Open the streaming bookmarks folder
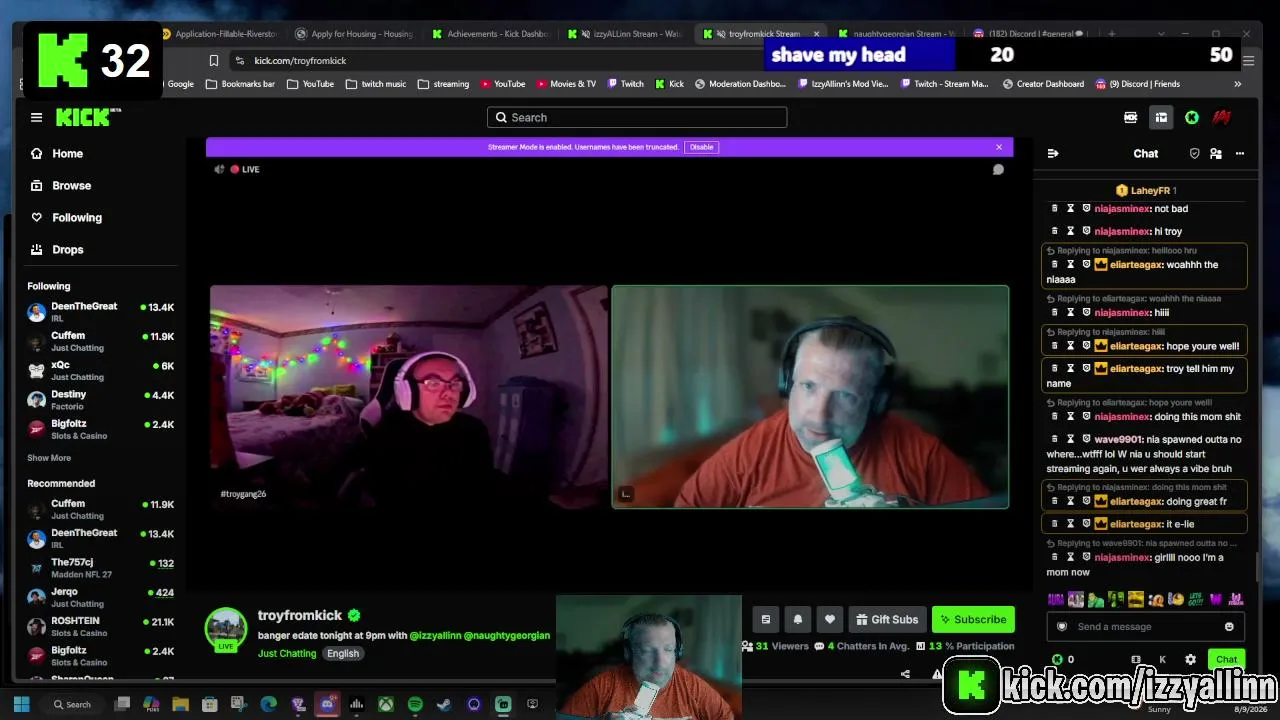This screenshot has height=720, width=1280. pyautogui.click(x=444, y=84)
